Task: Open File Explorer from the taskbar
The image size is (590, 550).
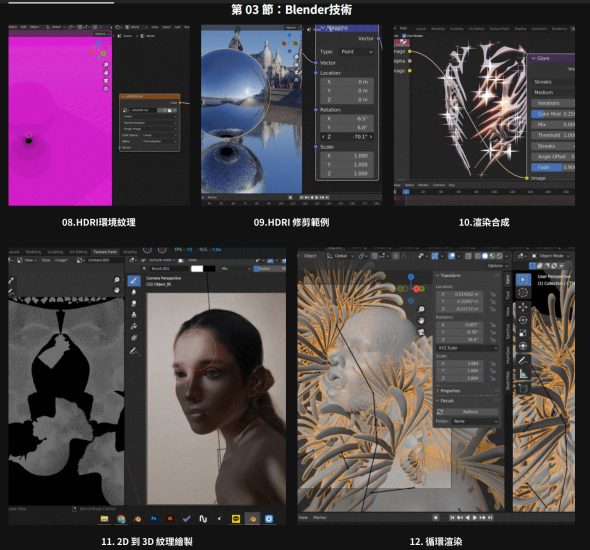Action: 104,519
